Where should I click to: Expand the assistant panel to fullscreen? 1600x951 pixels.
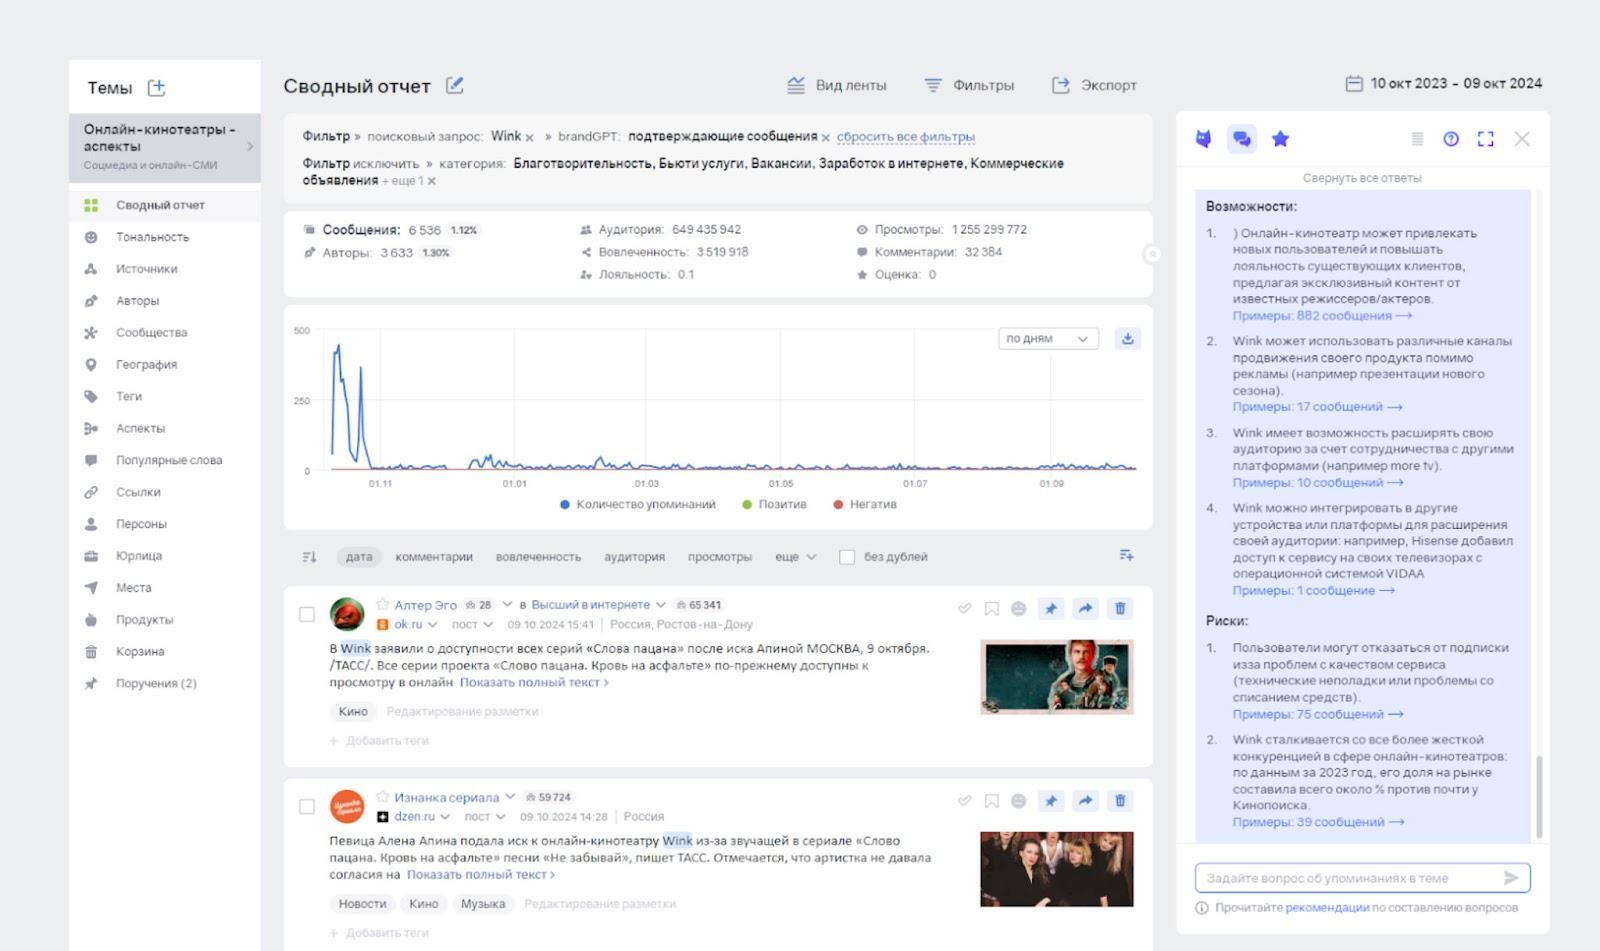(x=1486, y=139)
